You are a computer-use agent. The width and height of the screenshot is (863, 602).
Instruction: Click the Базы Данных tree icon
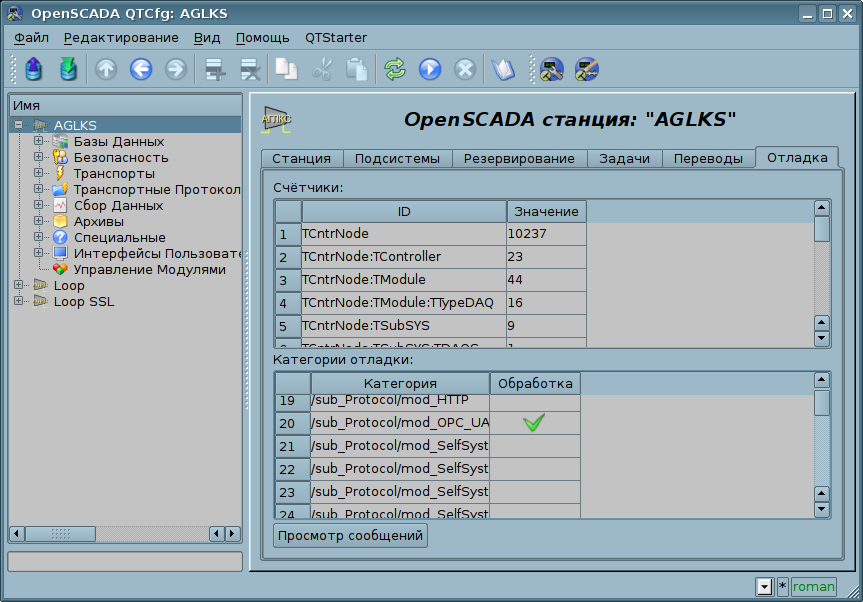coord(60,141)
